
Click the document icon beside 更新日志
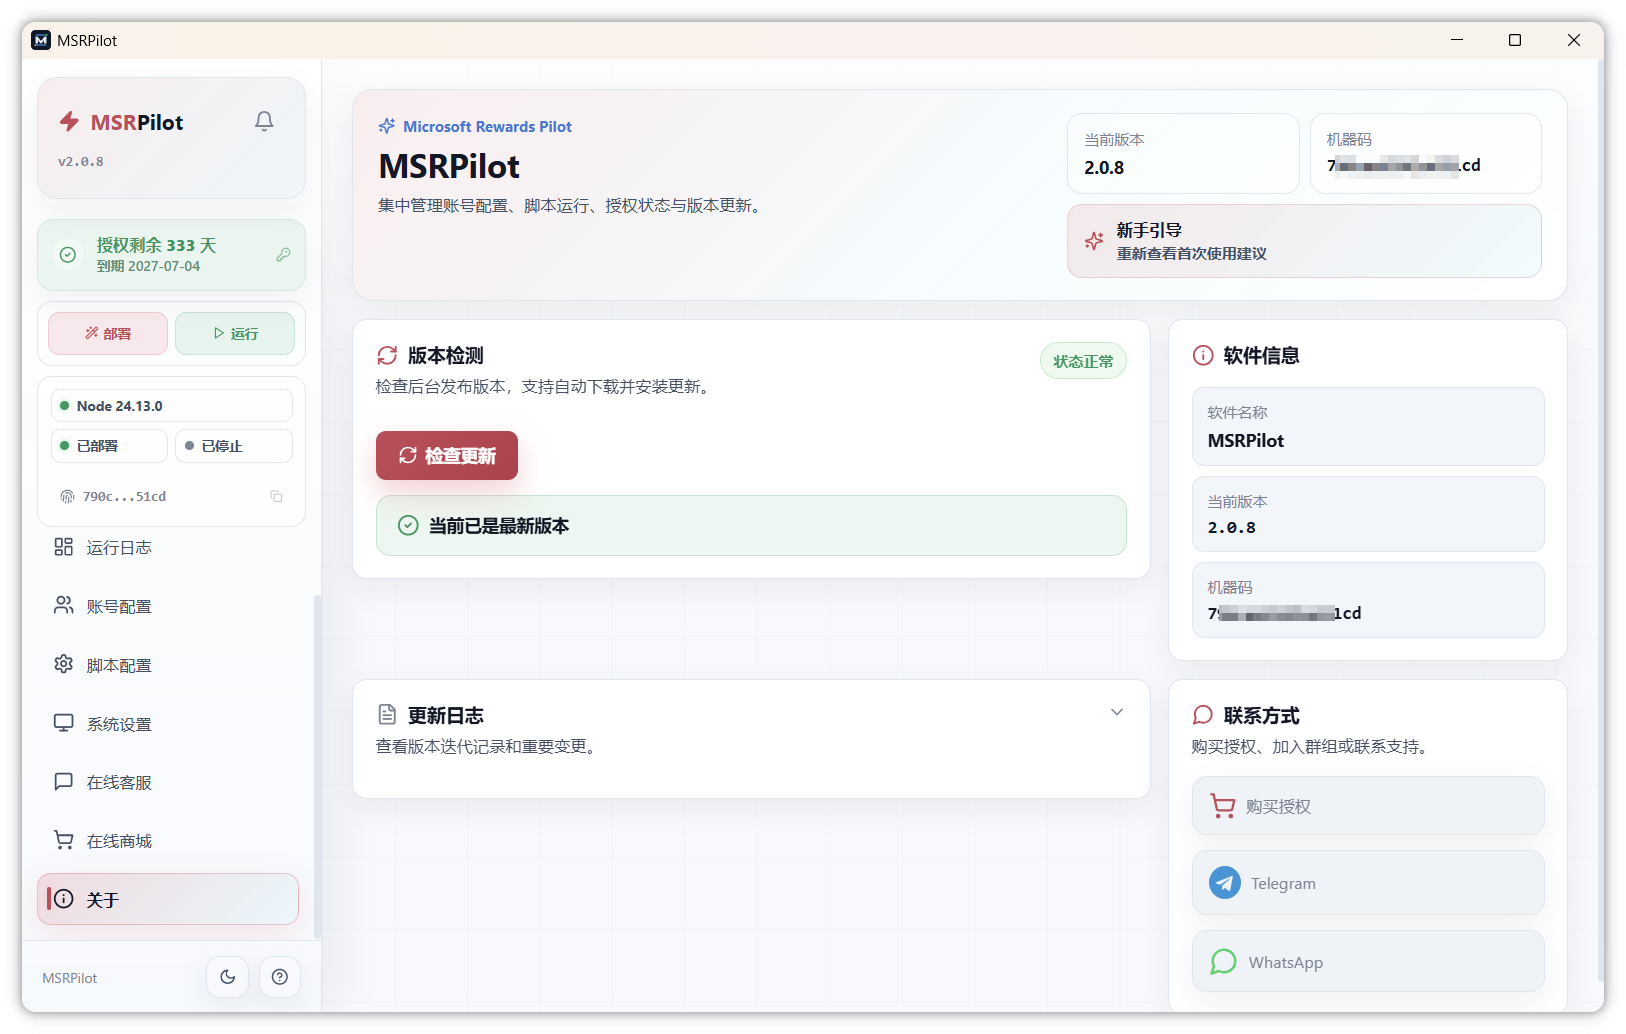[387, 714]
